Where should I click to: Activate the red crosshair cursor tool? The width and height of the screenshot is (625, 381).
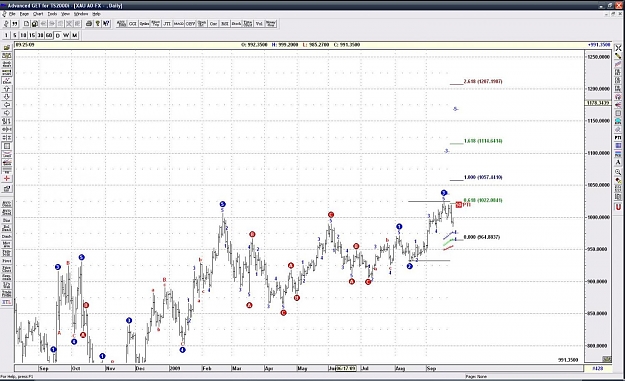pos(6,178)
